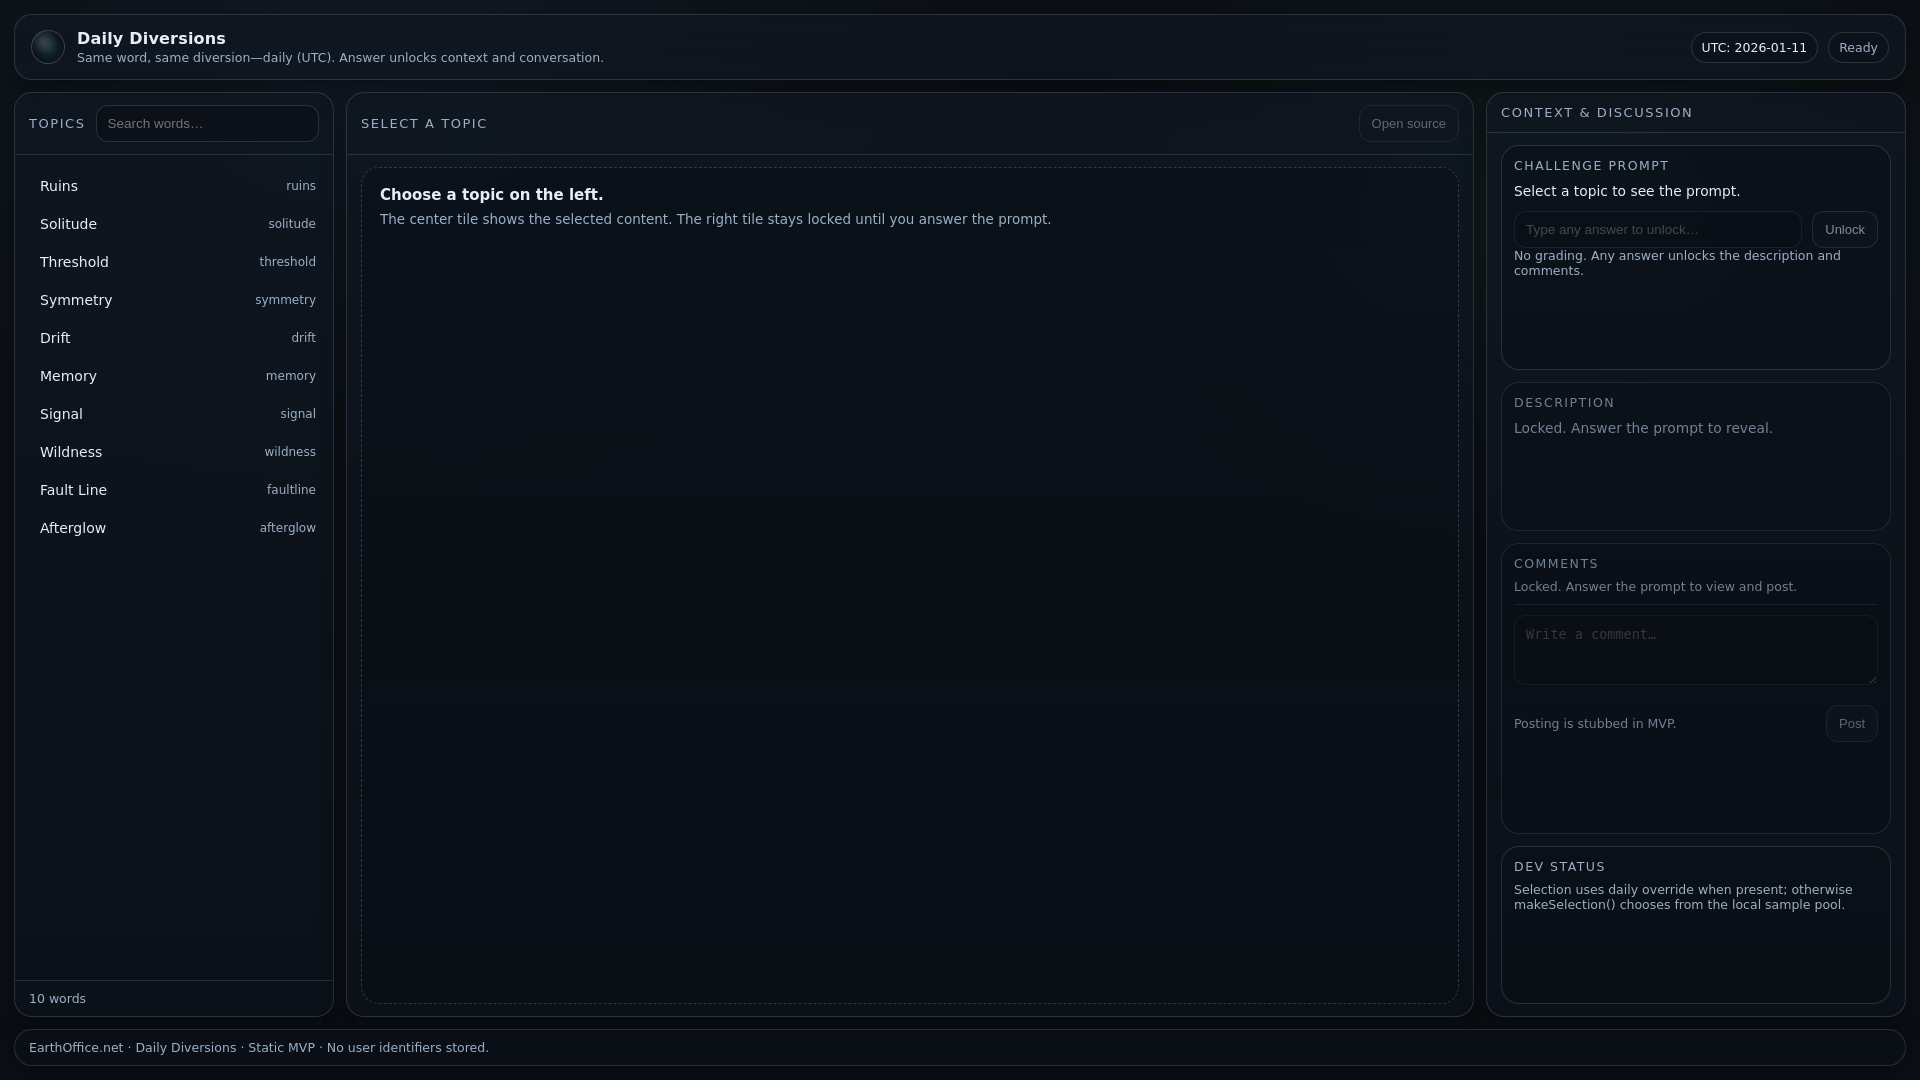Click the Post comment button

tap(1851, 724)
